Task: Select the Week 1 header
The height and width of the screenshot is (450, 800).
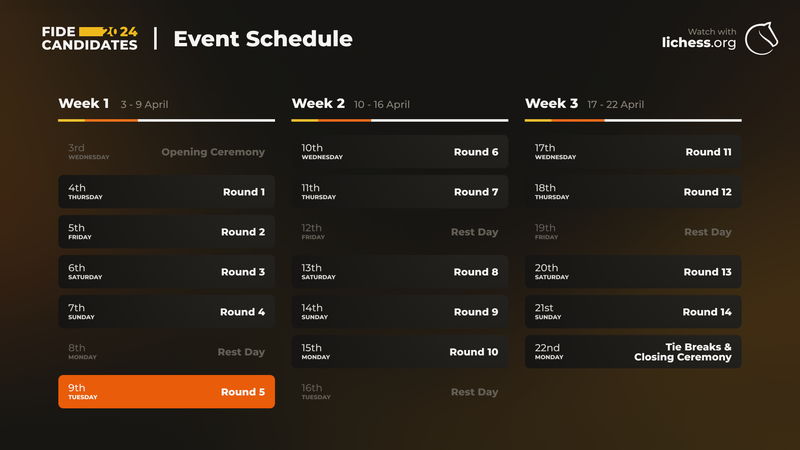Action: pyautogui.click(x=84, y=104)
